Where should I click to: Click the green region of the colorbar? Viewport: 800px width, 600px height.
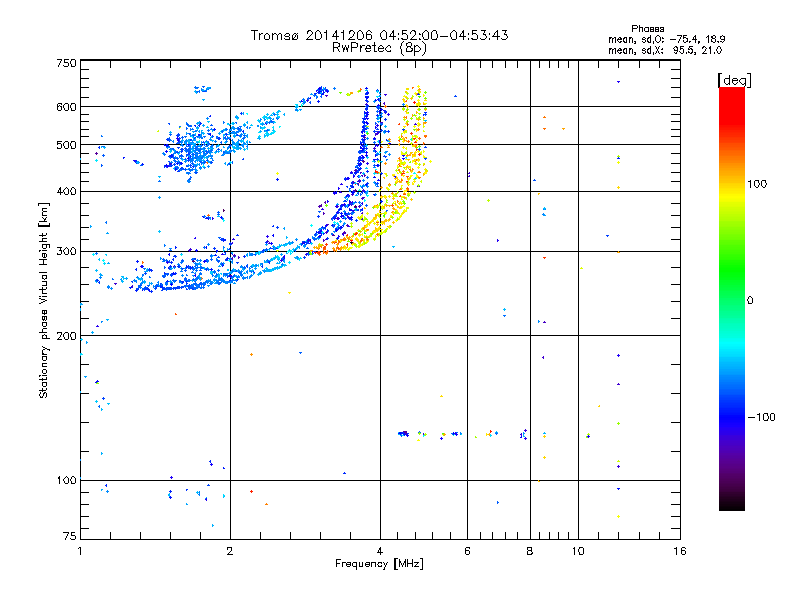click(x=732, y=270)
